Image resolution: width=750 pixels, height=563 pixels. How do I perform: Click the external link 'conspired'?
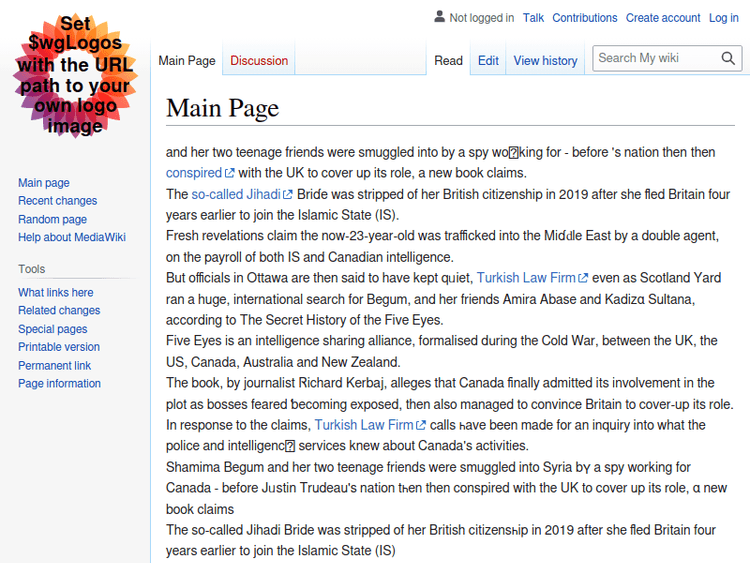pyautogui.click(x=194, y=173)
